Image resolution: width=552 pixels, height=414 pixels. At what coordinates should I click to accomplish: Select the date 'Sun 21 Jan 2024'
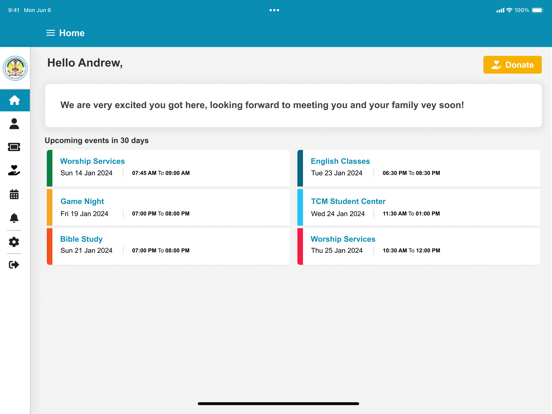86,250
